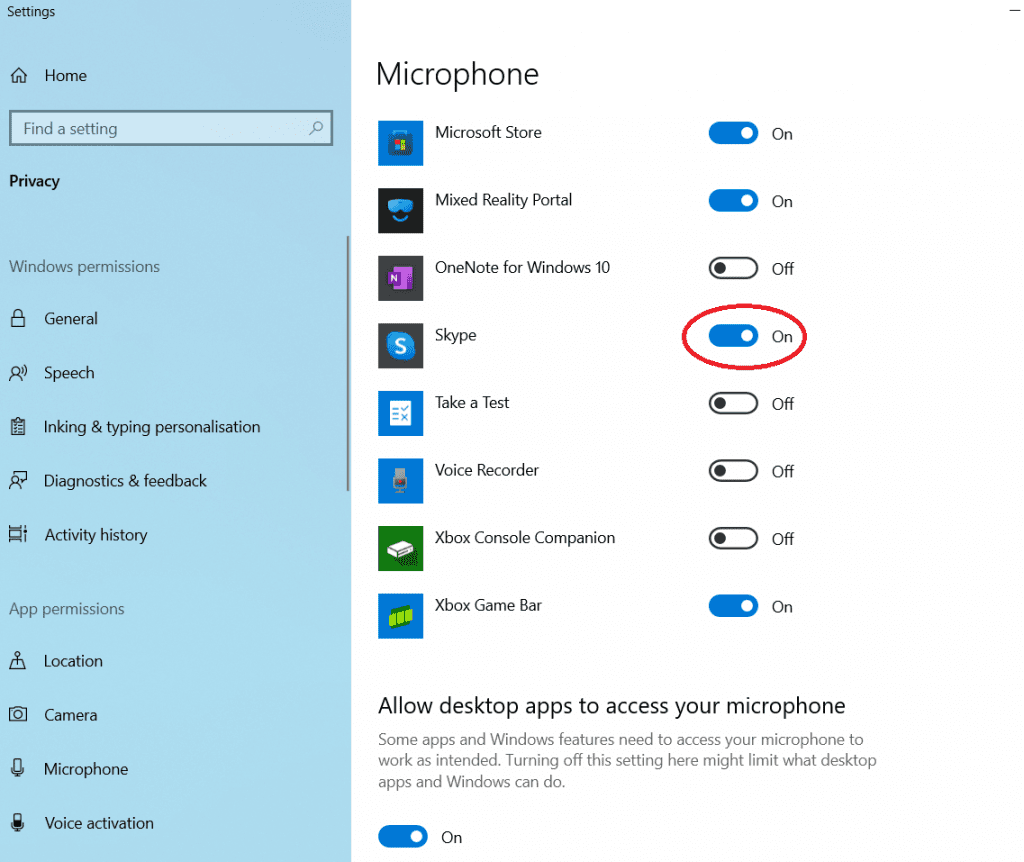Click the Xbox Game Bar icon
This screenshot has width=1024, height=862.
click(400, 616)
